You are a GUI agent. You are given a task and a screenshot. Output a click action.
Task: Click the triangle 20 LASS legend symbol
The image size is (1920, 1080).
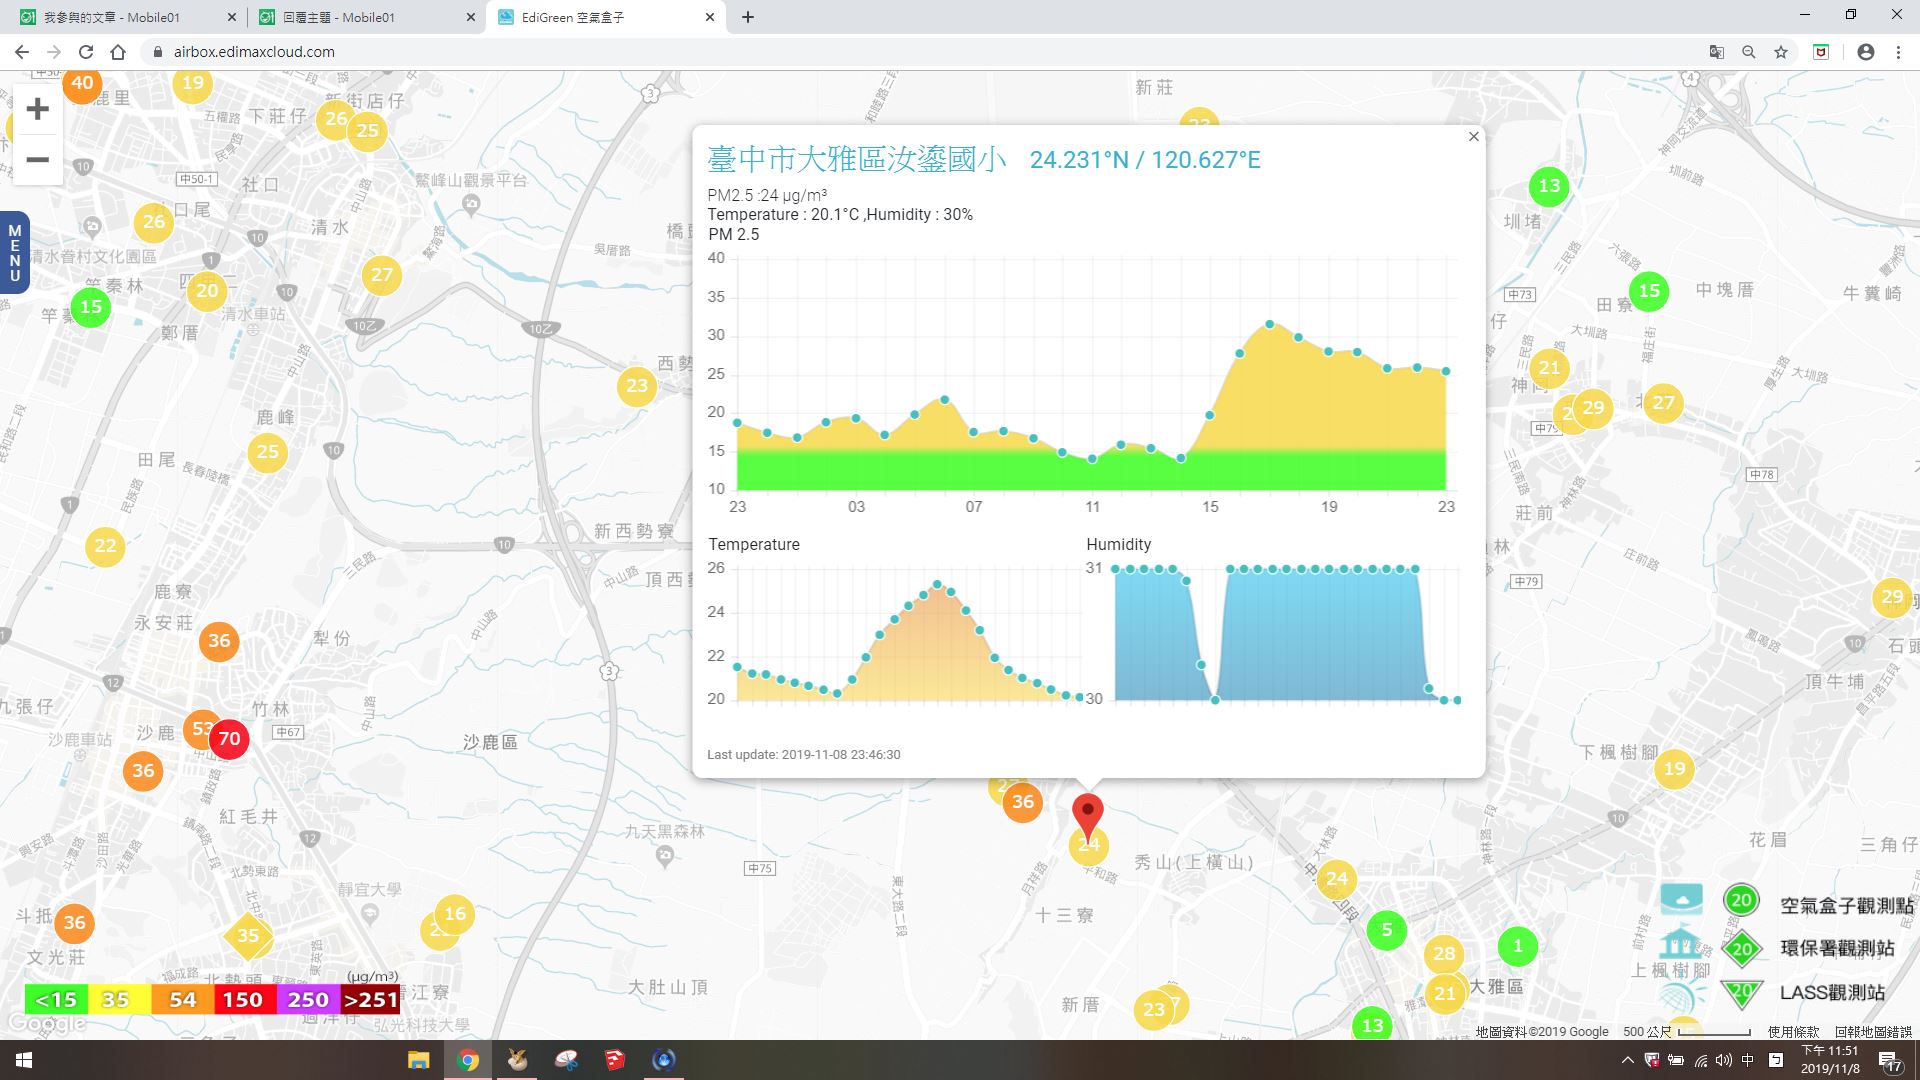point(1742,992)
